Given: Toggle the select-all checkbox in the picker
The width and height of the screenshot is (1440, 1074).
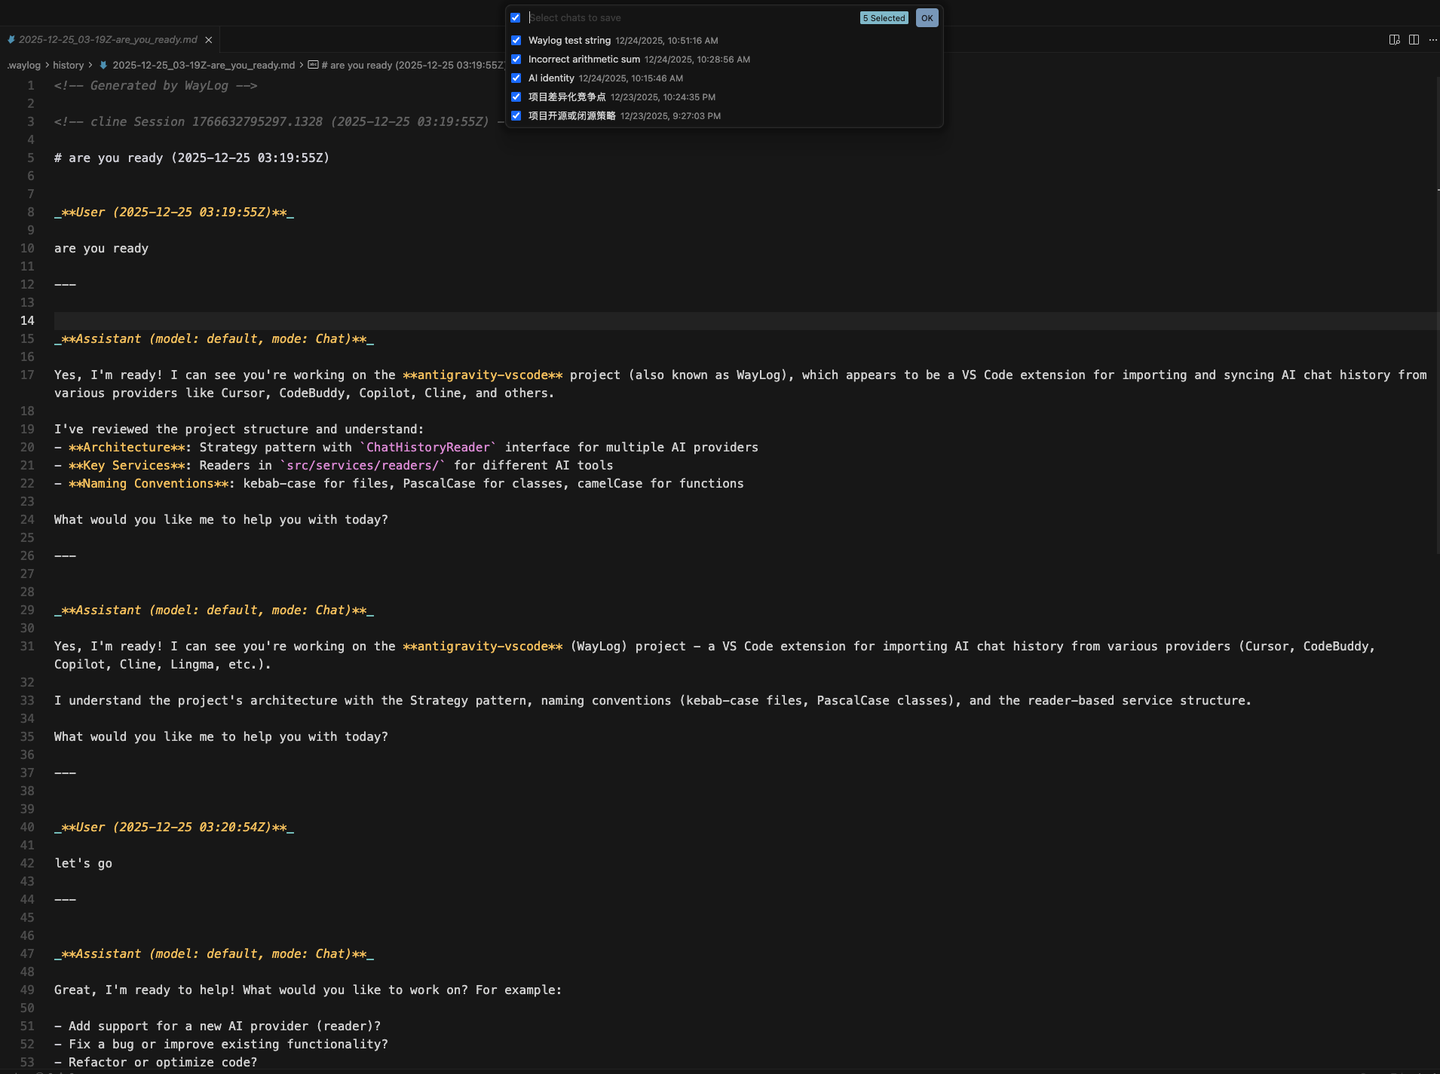Looking at the screenshot, I should coord(516,17).
